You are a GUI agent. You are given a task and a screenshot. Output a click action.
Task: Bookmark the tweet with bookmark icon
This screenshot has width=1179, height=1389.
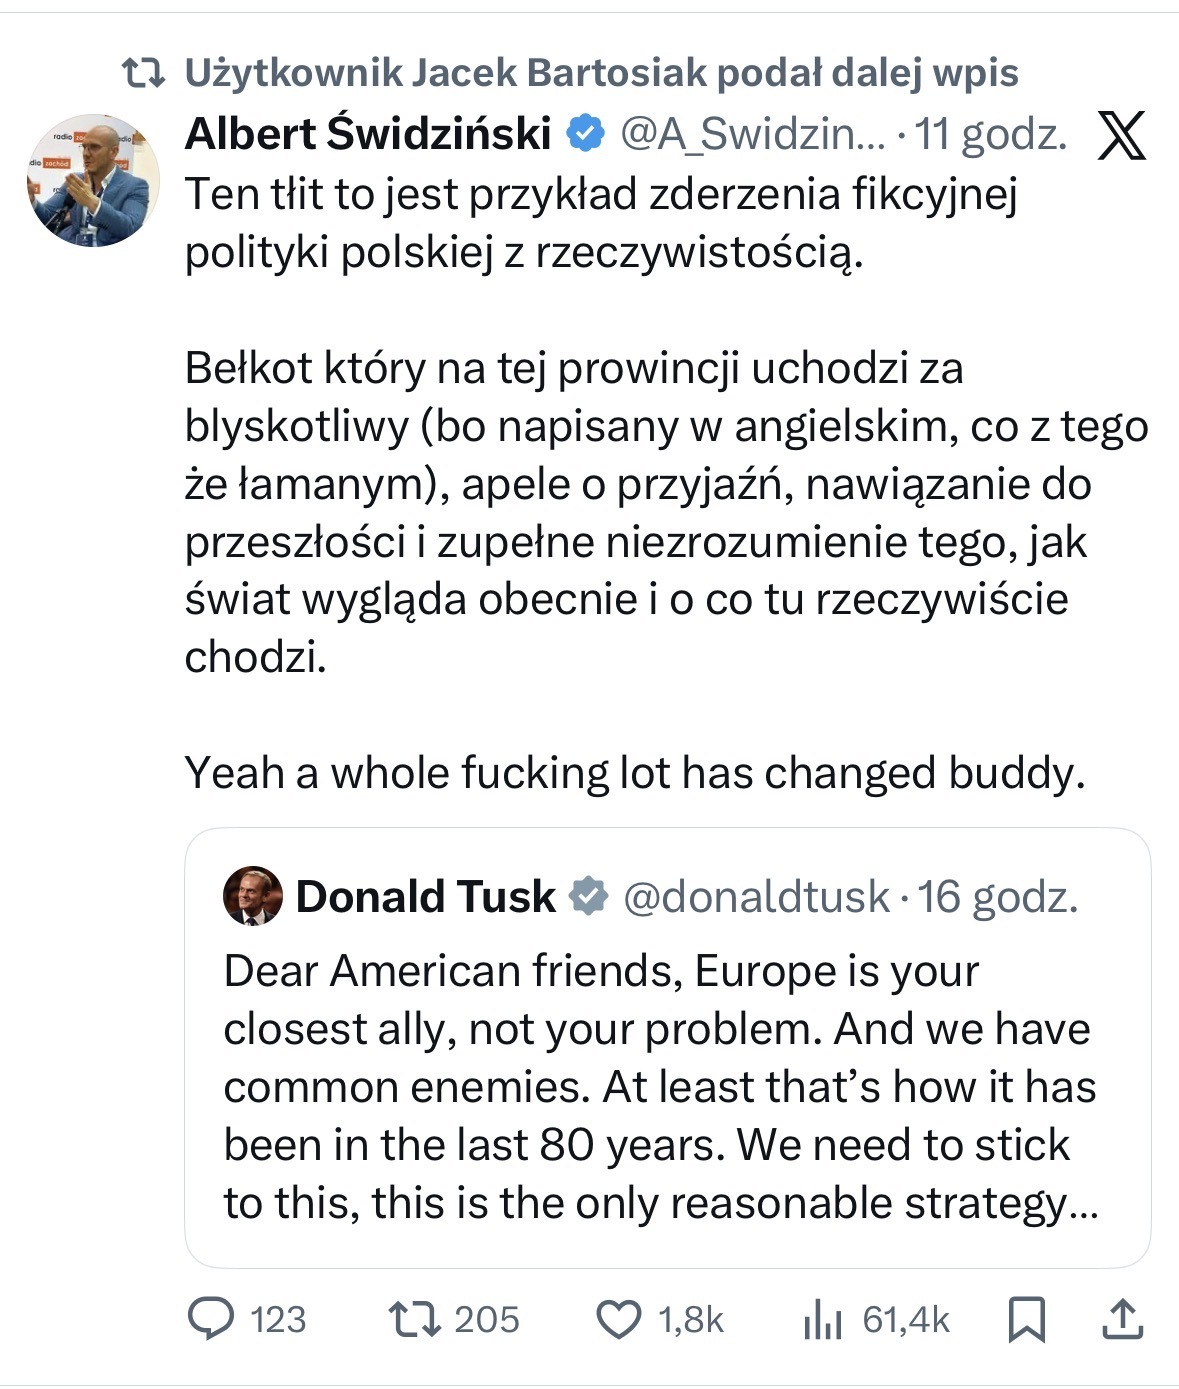coord(1027,1320)
